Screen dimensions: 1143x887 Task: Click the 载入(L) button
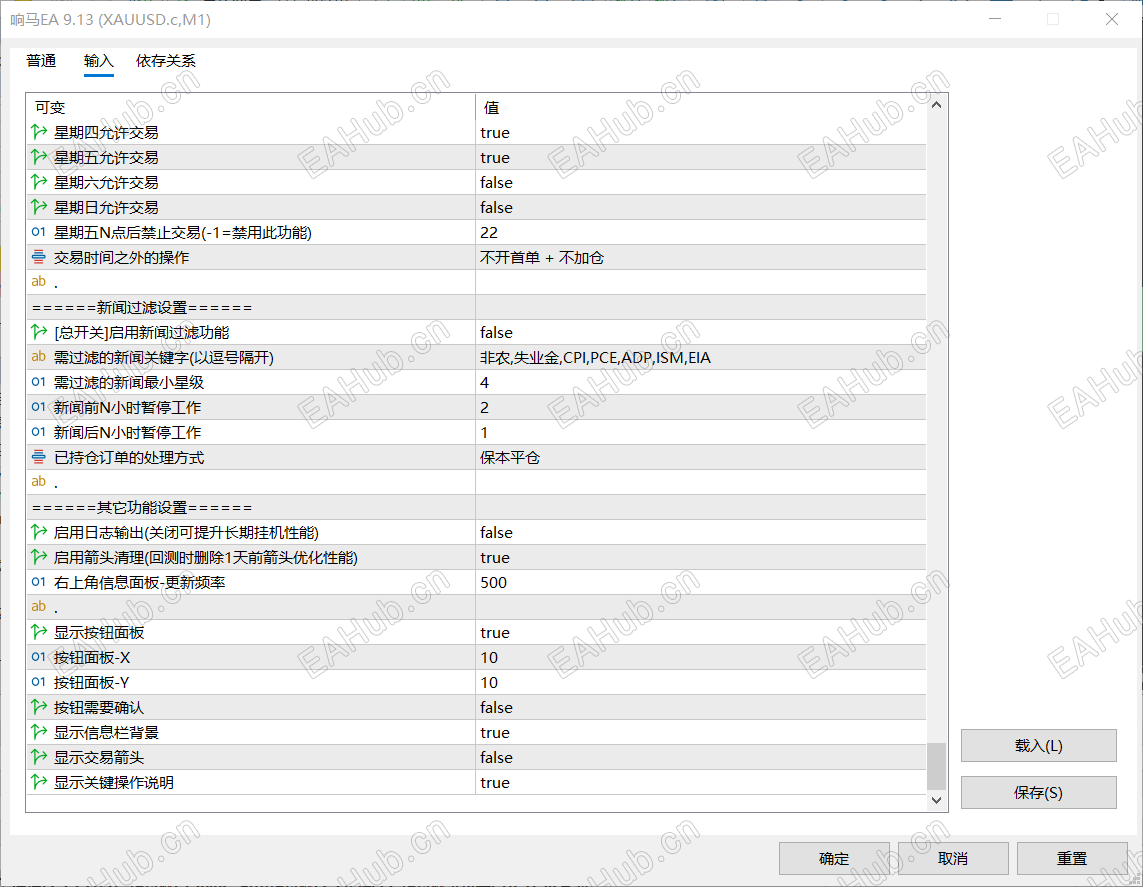click(x=1038, y=746)
